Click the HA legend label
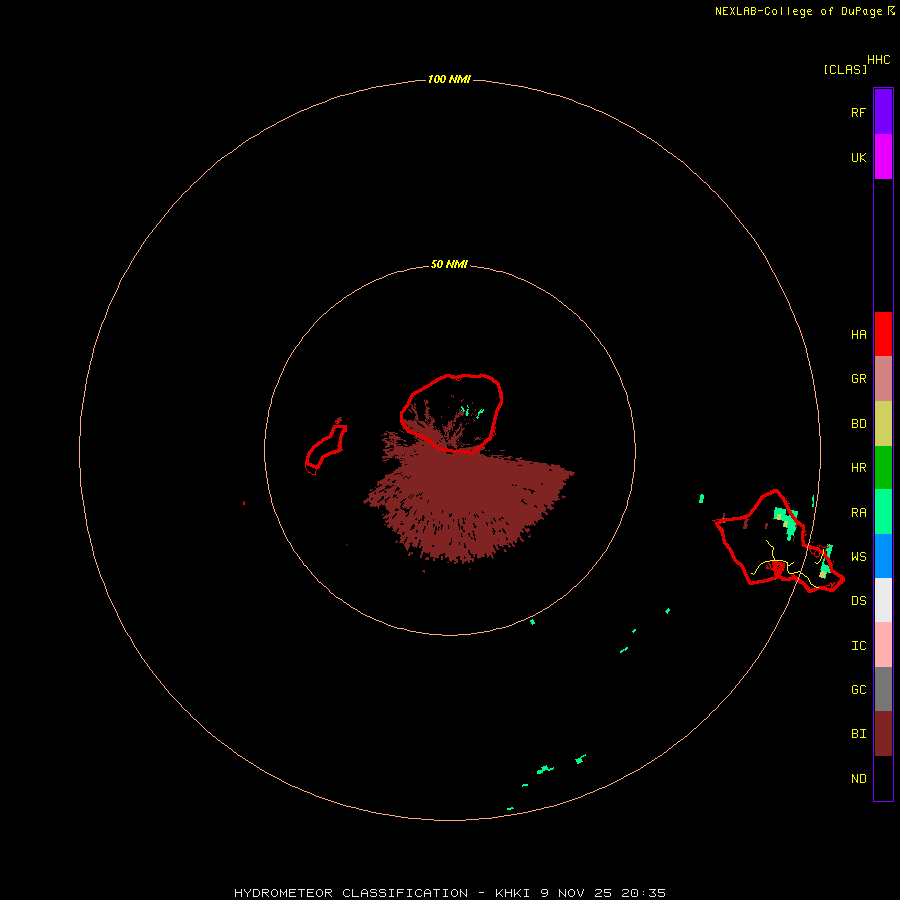Viewport: 900px width, 900px height. [858, 335]
